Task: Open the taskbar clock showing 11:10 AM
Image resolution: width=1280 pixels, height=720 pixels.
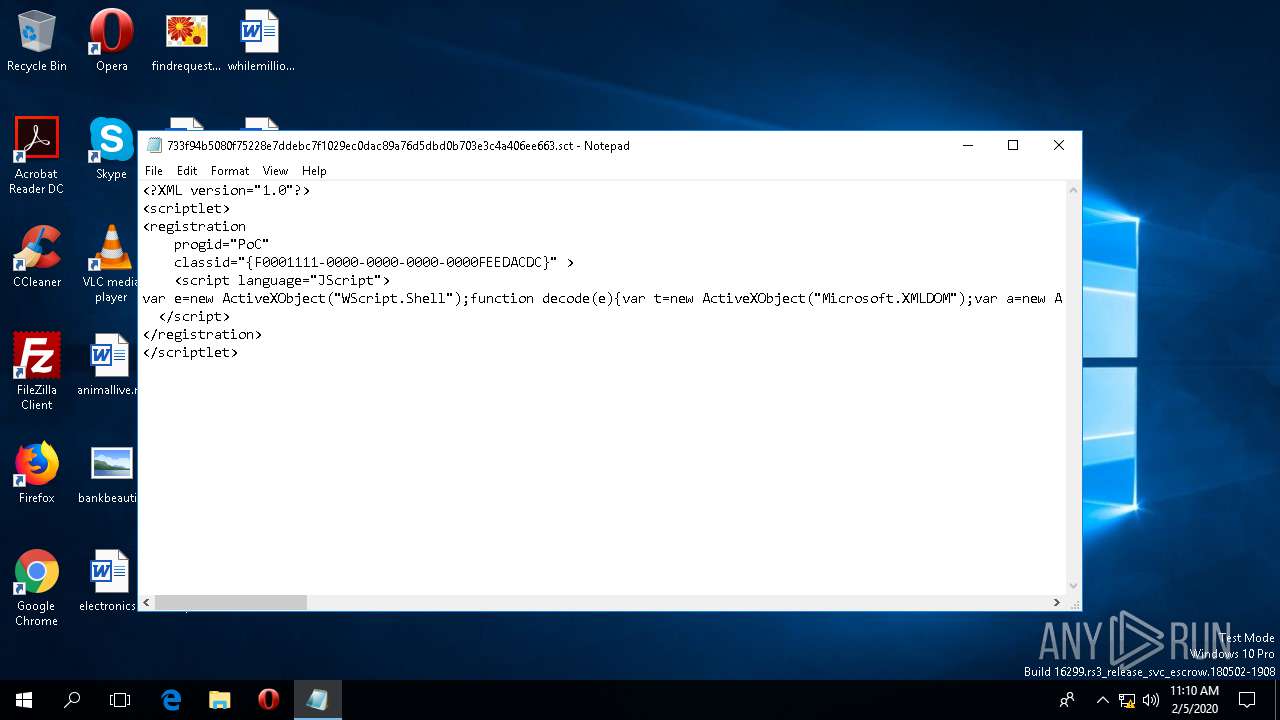Action: pyautogui.click(x=1195, y=700)
